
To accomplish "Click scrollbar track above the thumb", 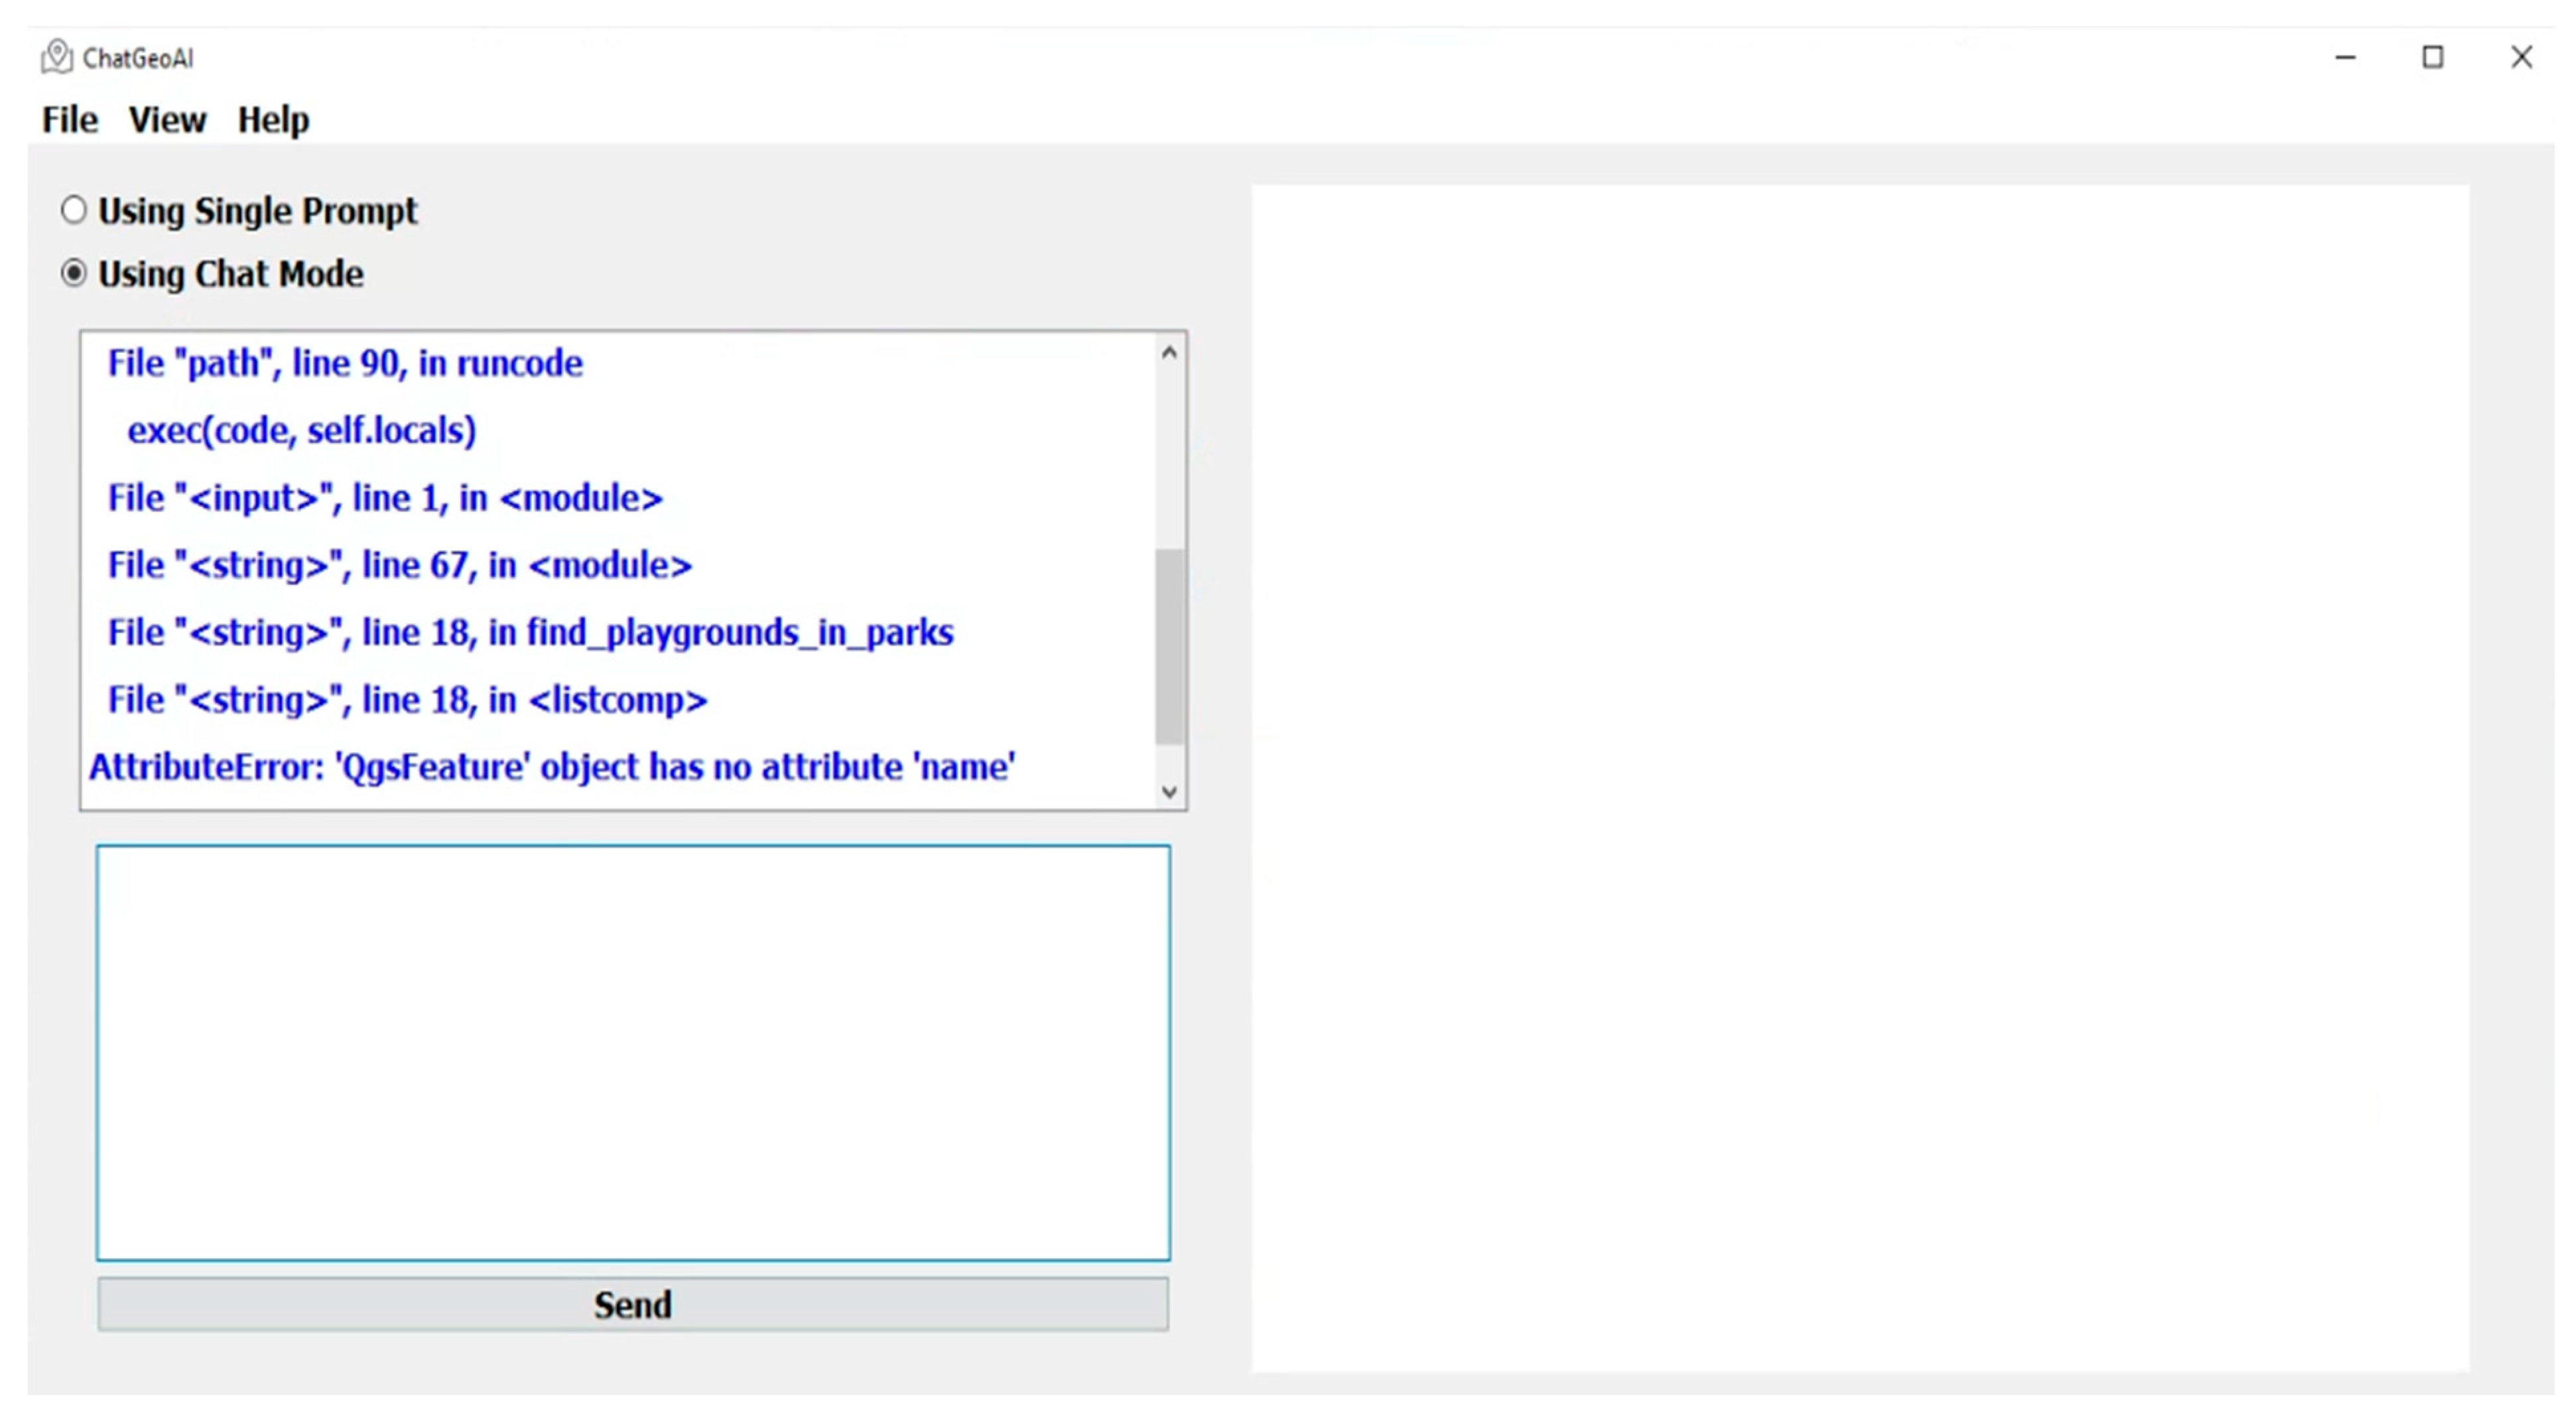I will click(x=1169, y=455).
